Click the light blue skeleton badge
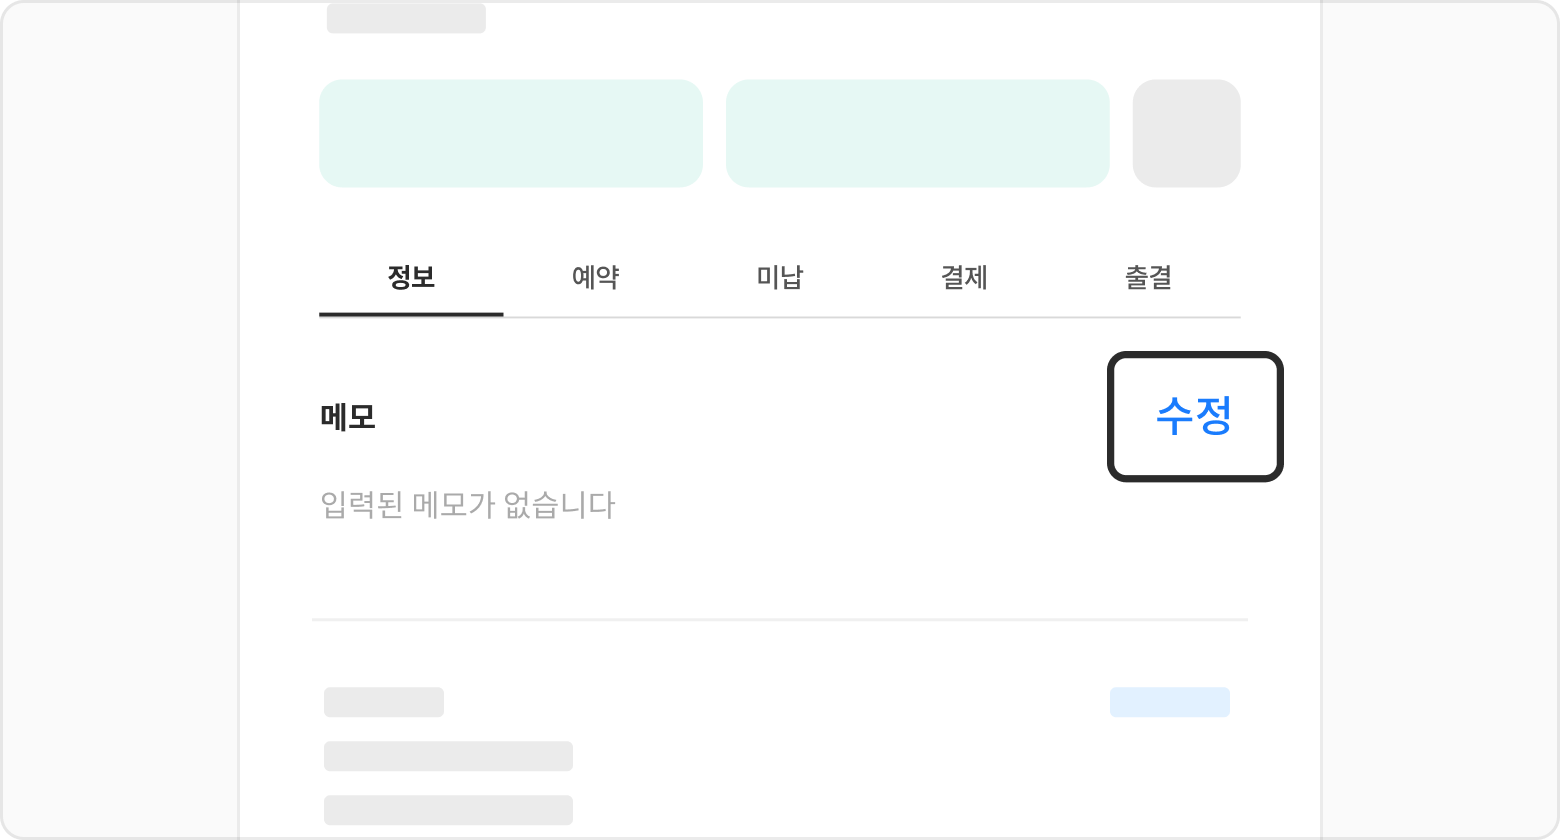Viewport: 1560px width, 840px height. click(1169, 702)
